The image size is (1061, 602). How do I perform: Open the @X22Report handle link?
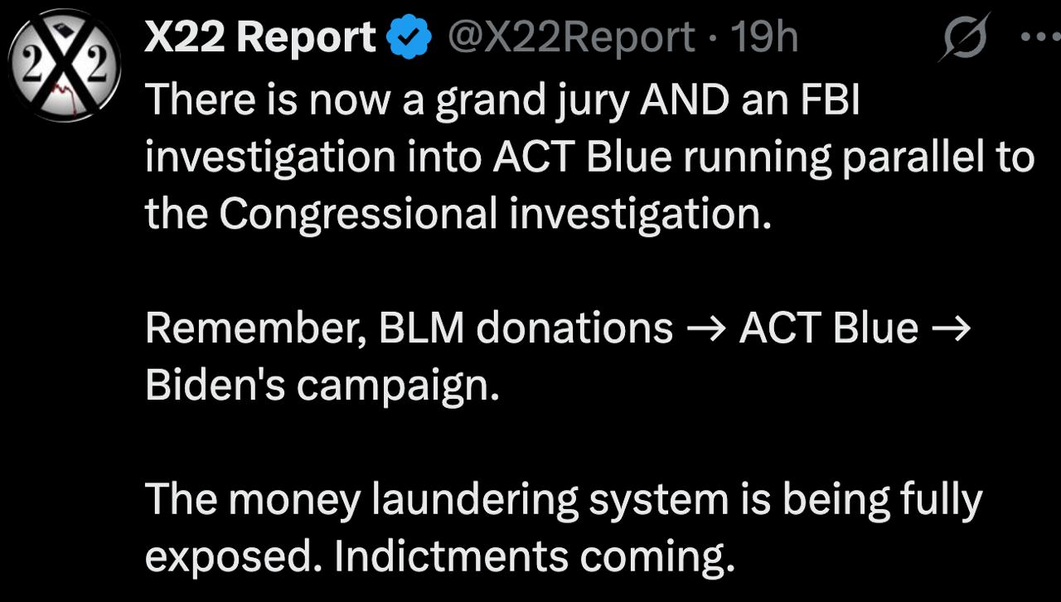(571, 39)
